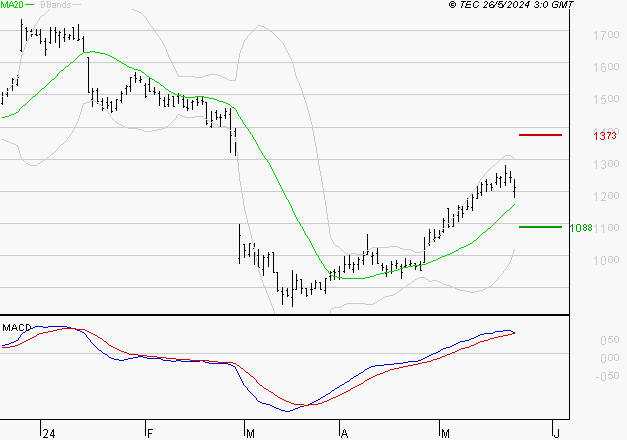Click the TEC 26/5/2024 timestamp text
627x440 pixels.
click(511, 5)
